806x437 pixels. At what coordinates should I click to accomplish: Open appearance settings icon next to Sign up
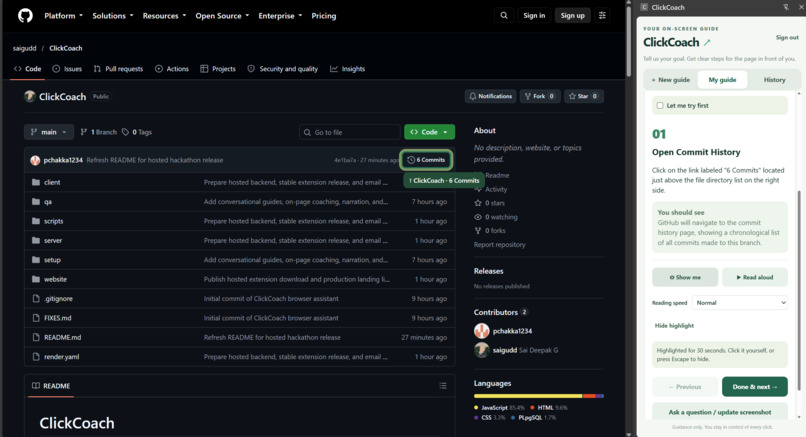point(602,15)
